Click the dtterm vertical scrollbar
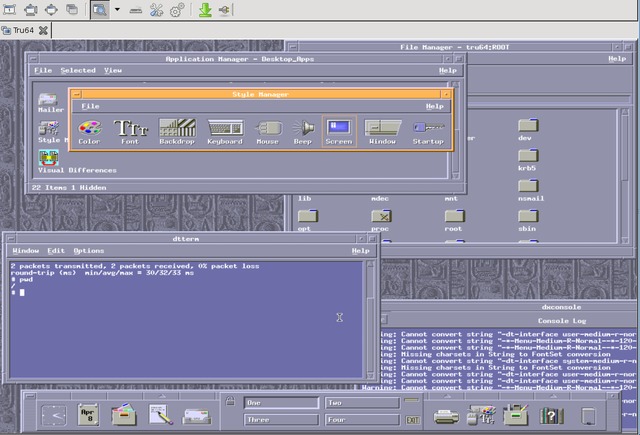 (370, 320)
